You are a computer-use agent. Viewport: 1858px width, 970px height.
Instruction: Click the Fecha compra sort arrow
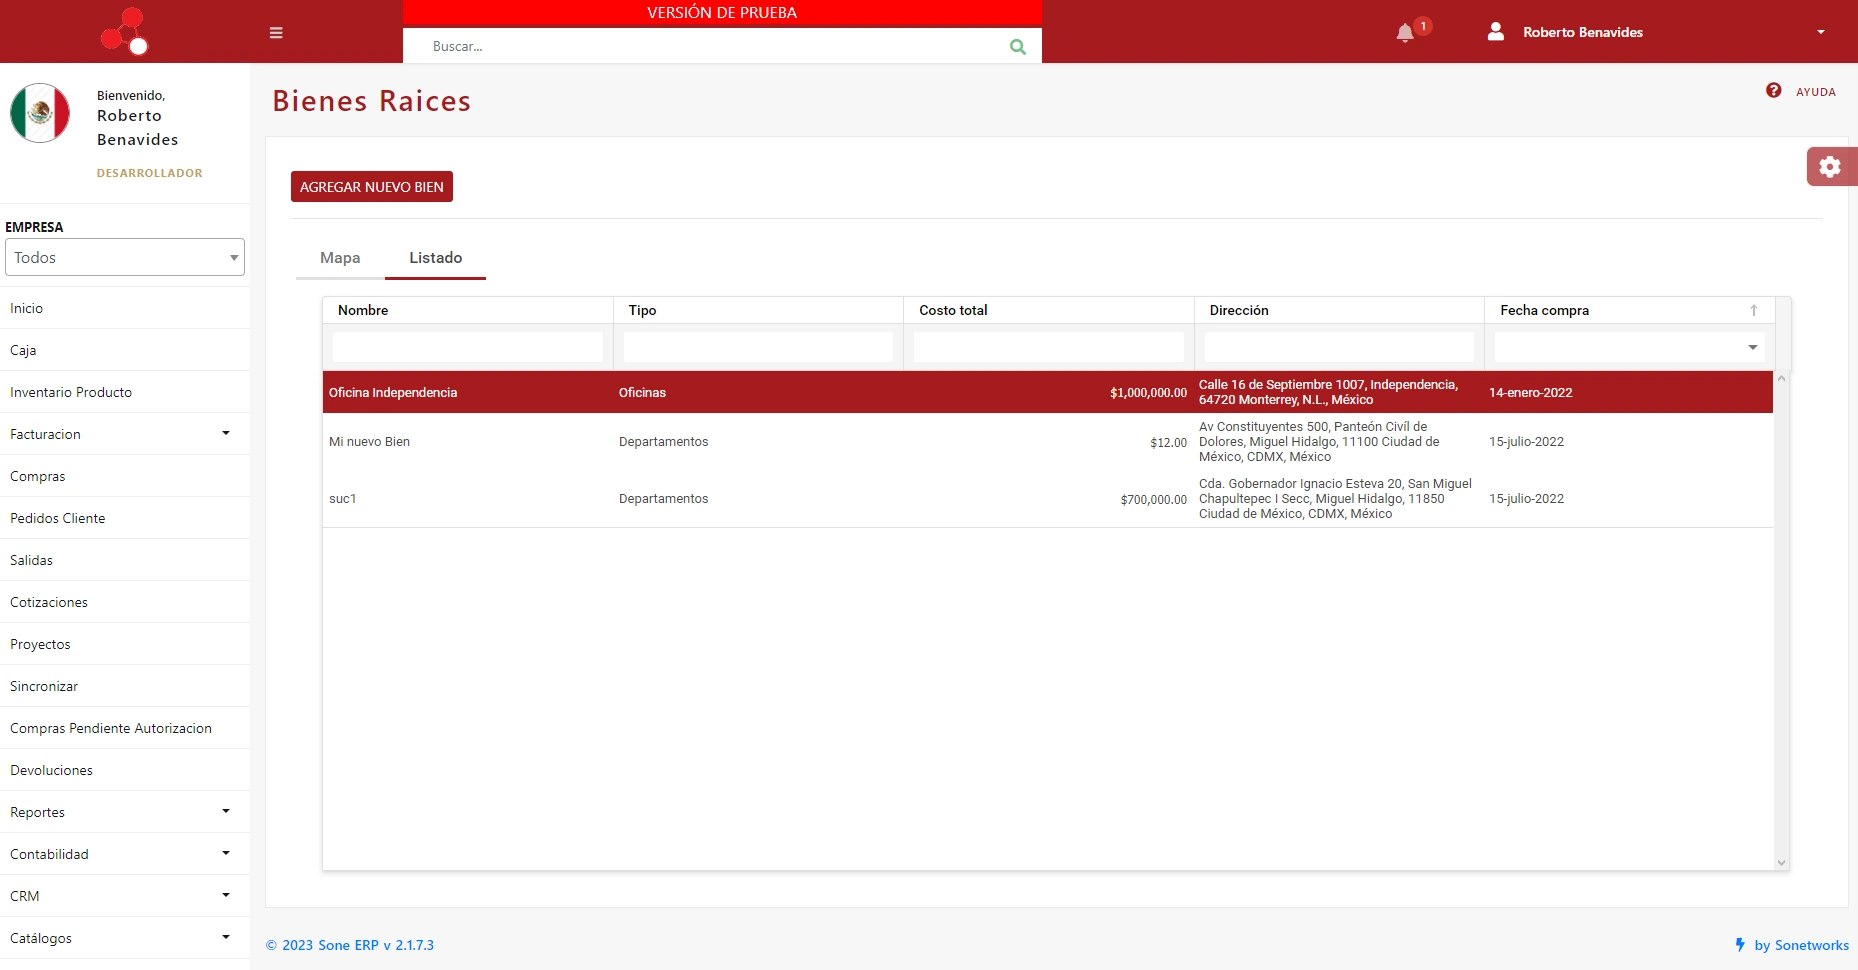1754,311
